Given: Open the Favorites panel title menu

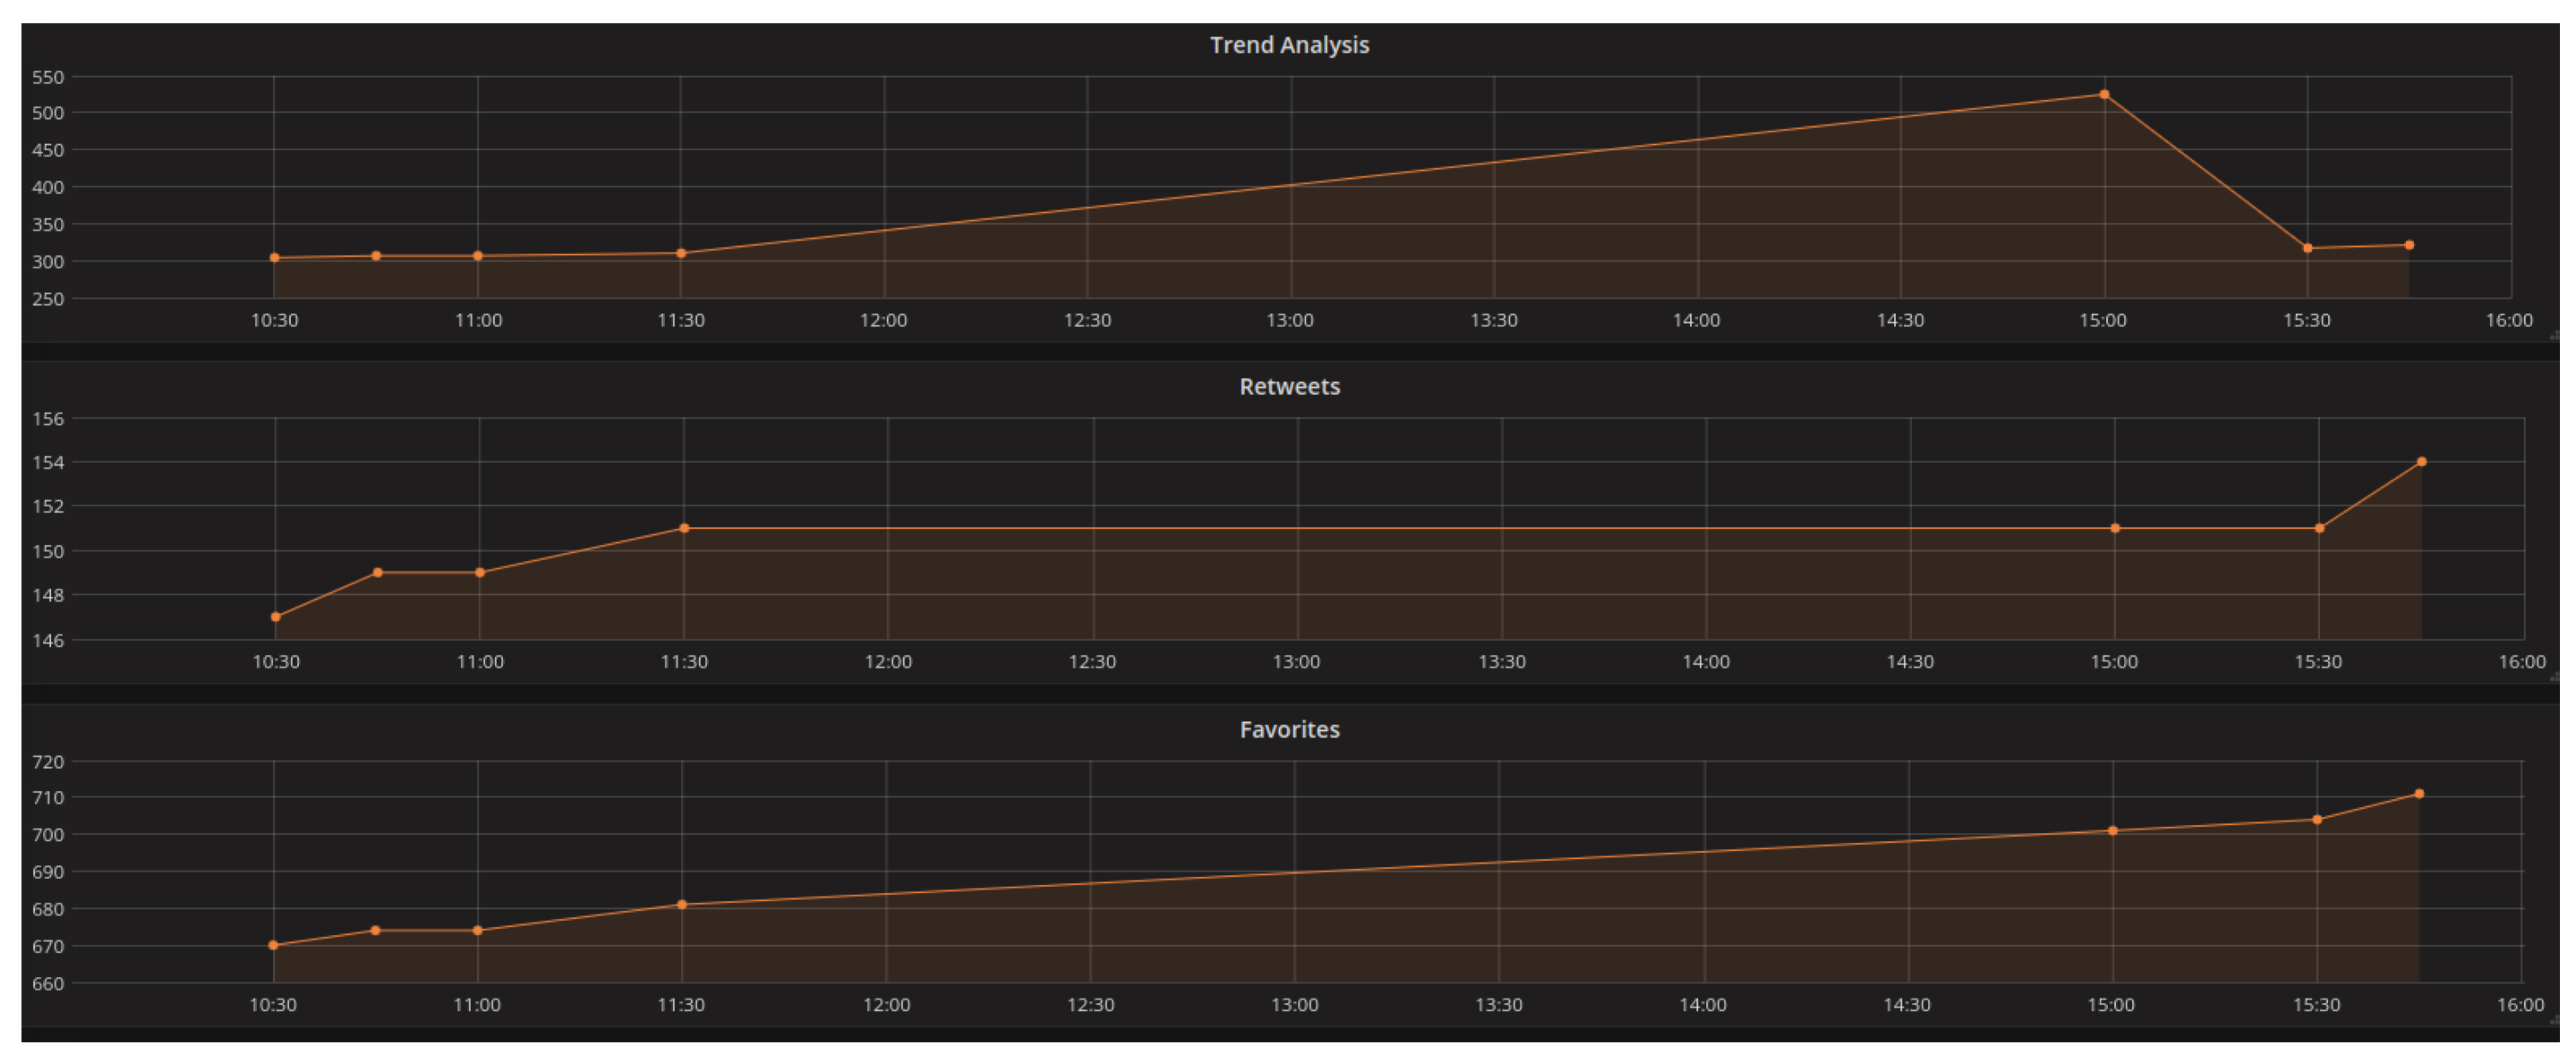Looking at the screenshot, I should (1289, 730).
